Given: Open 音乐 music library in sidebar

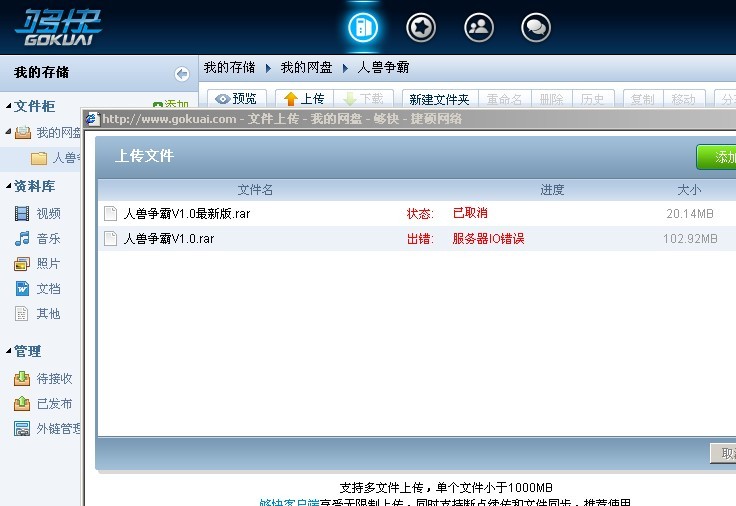Looking at the screenshot, I should click(48, 238).
